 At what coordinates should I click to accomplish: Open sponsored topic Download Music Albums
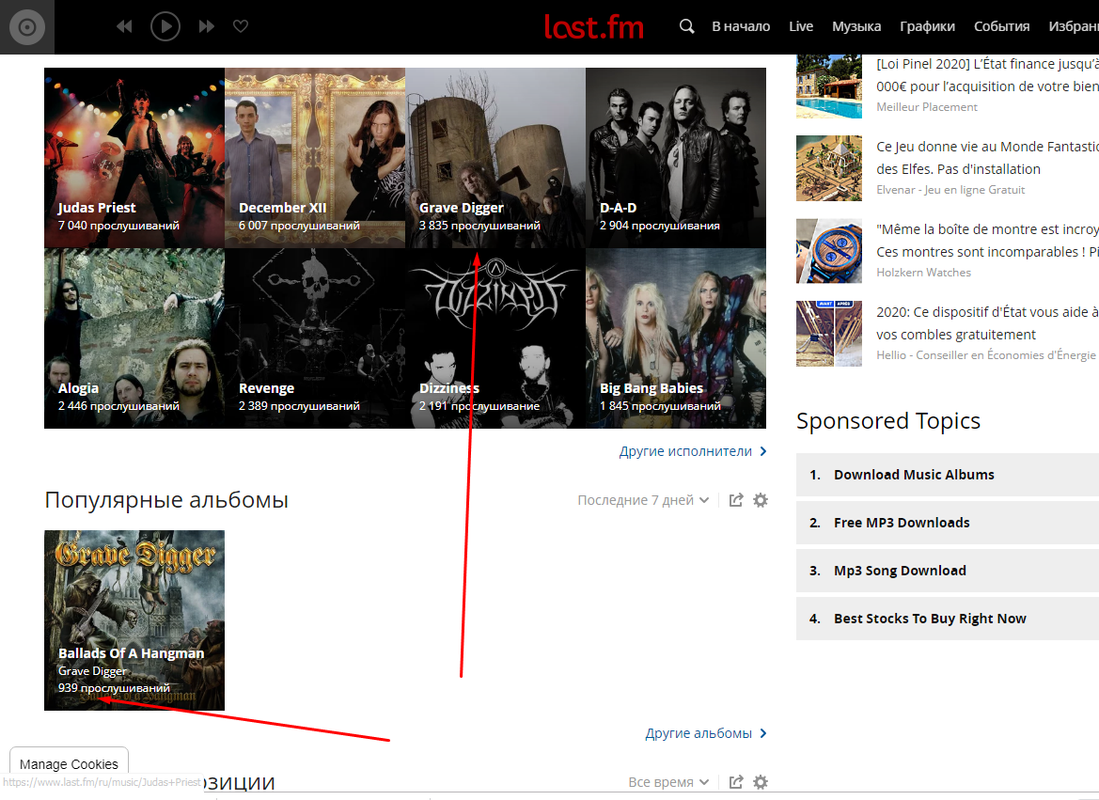[x=948, y=475]
